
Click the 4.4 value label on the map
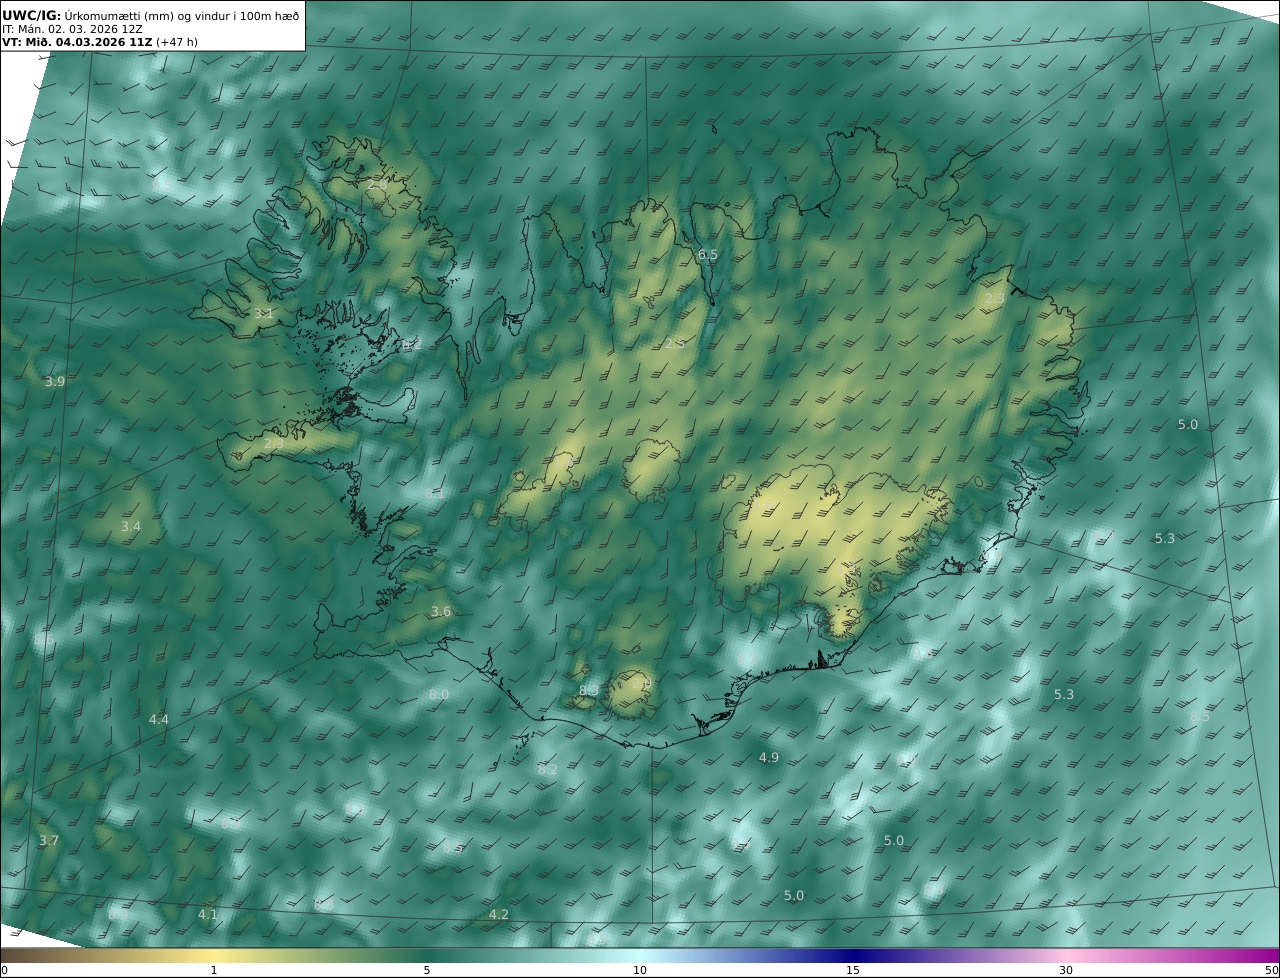[159, 719]
